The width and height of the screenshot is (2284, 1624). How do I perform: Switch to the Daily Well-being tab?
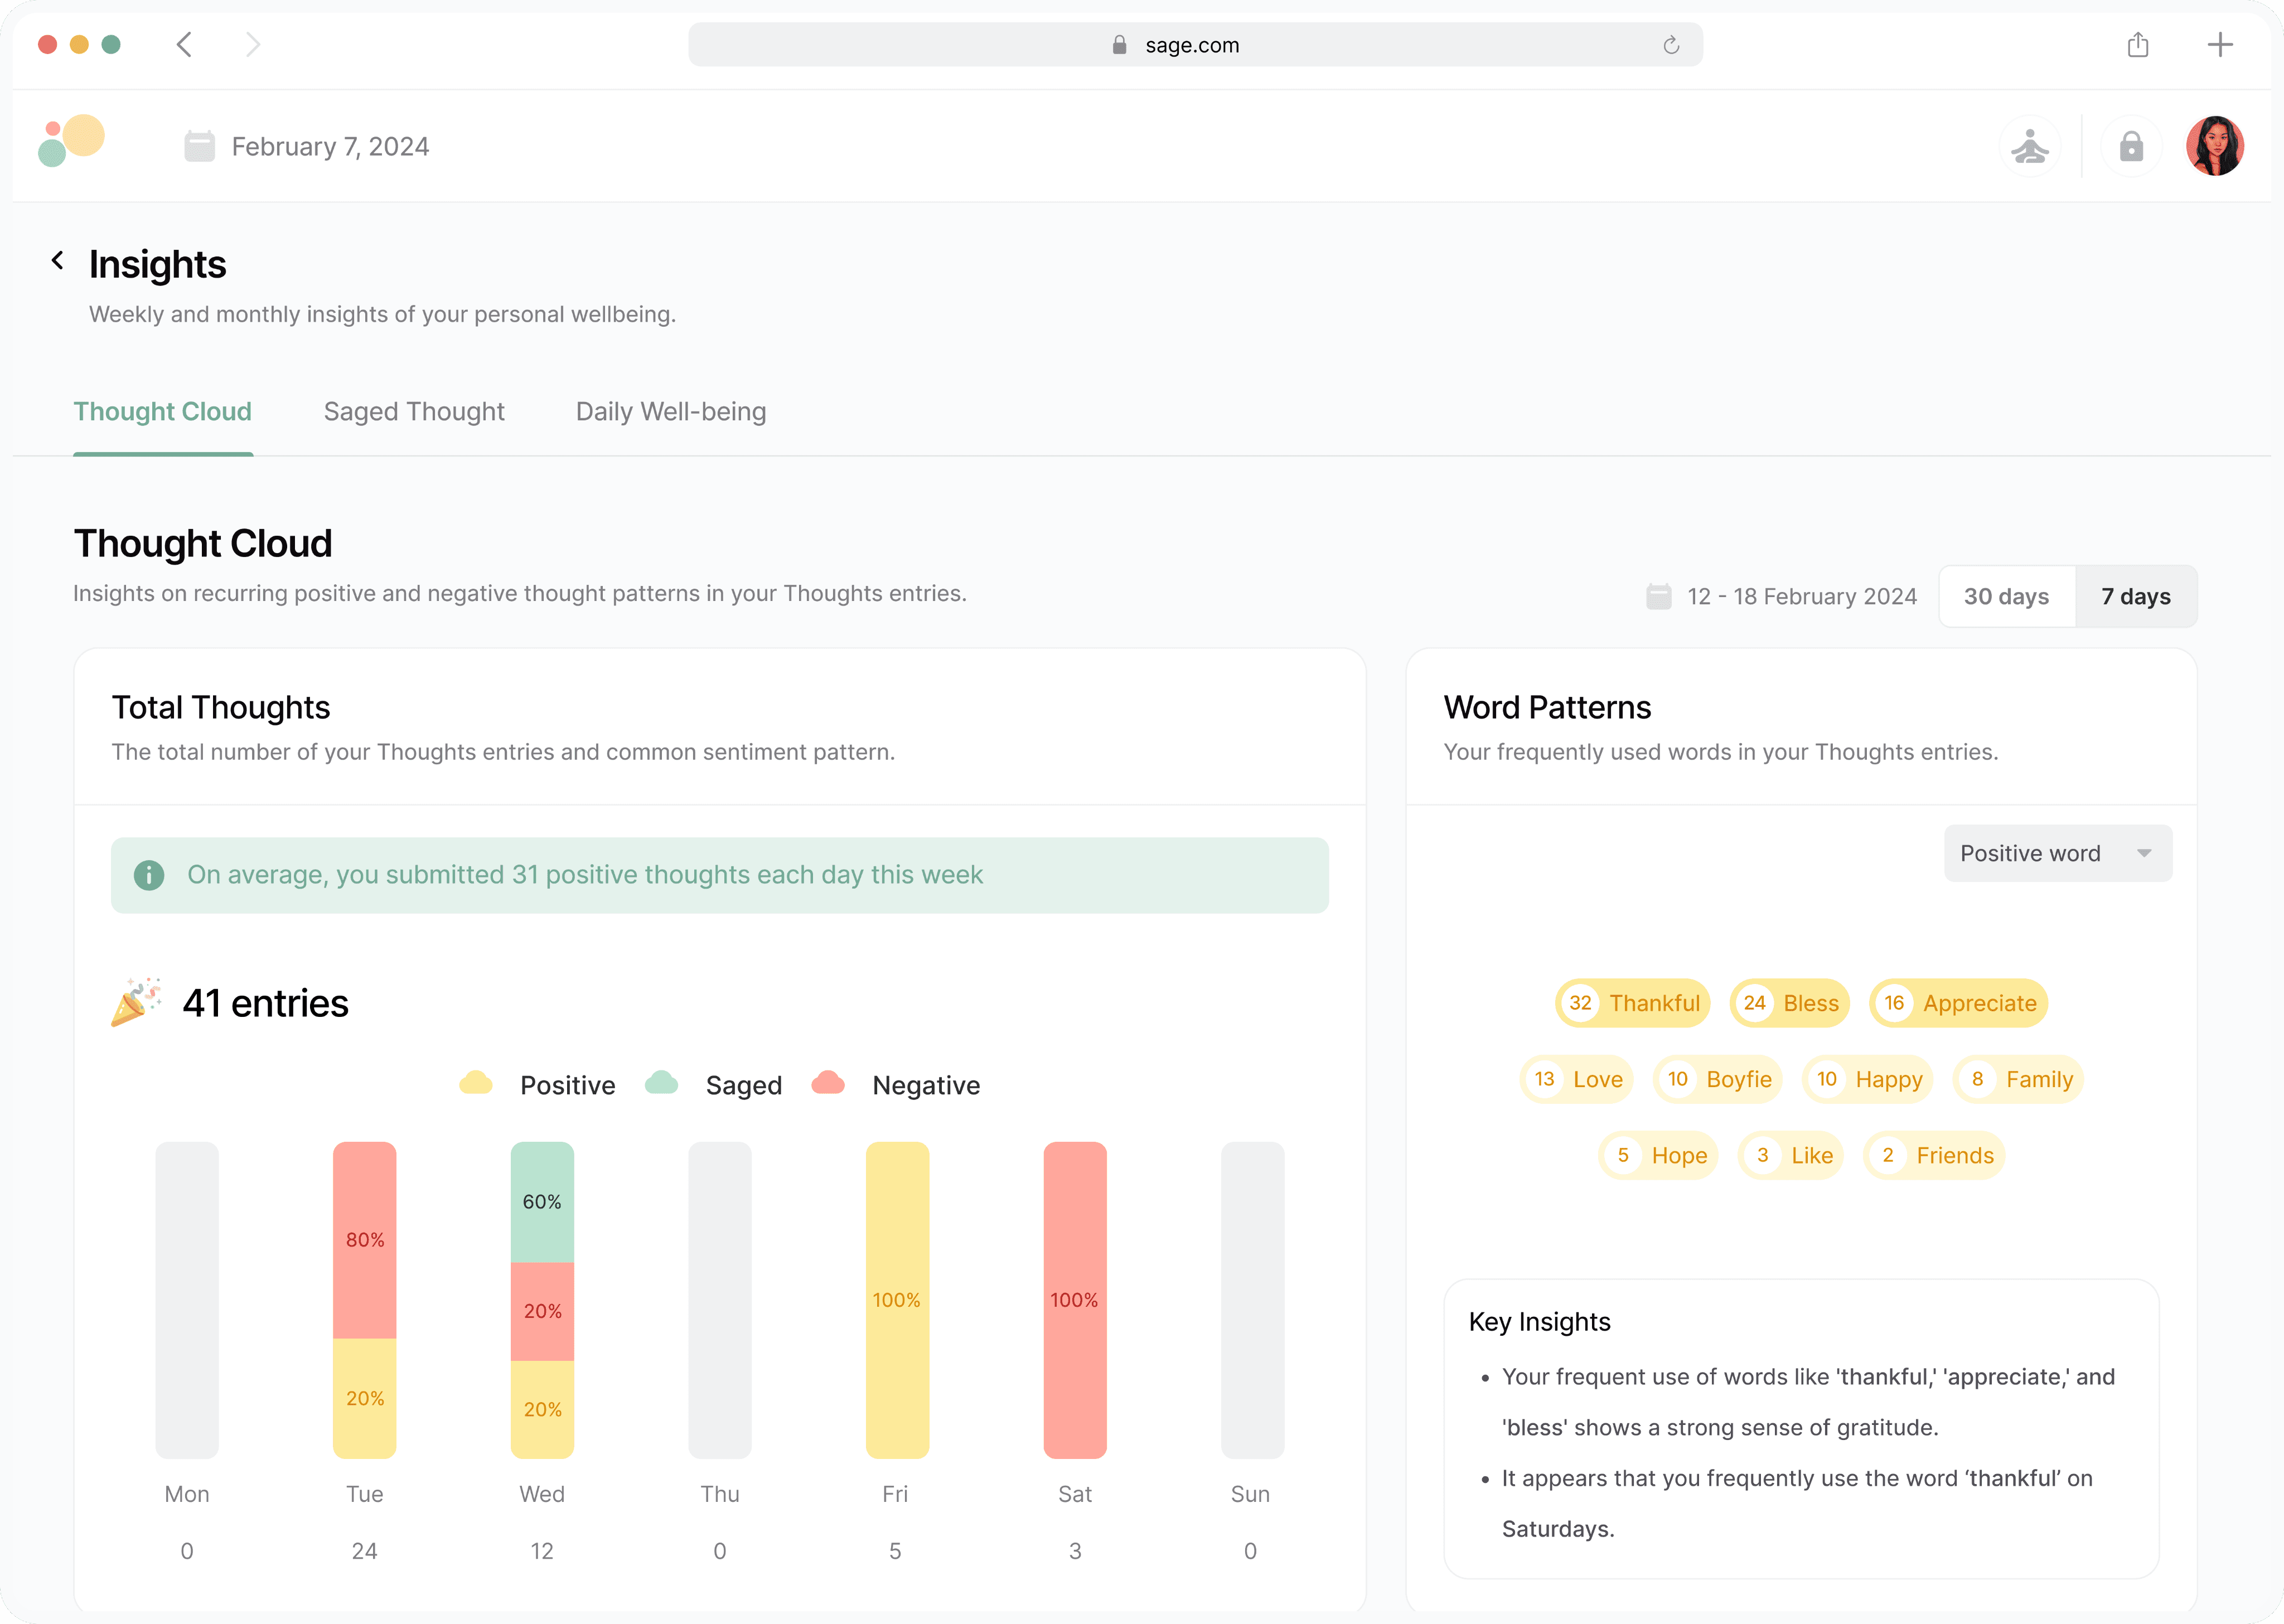671,412
